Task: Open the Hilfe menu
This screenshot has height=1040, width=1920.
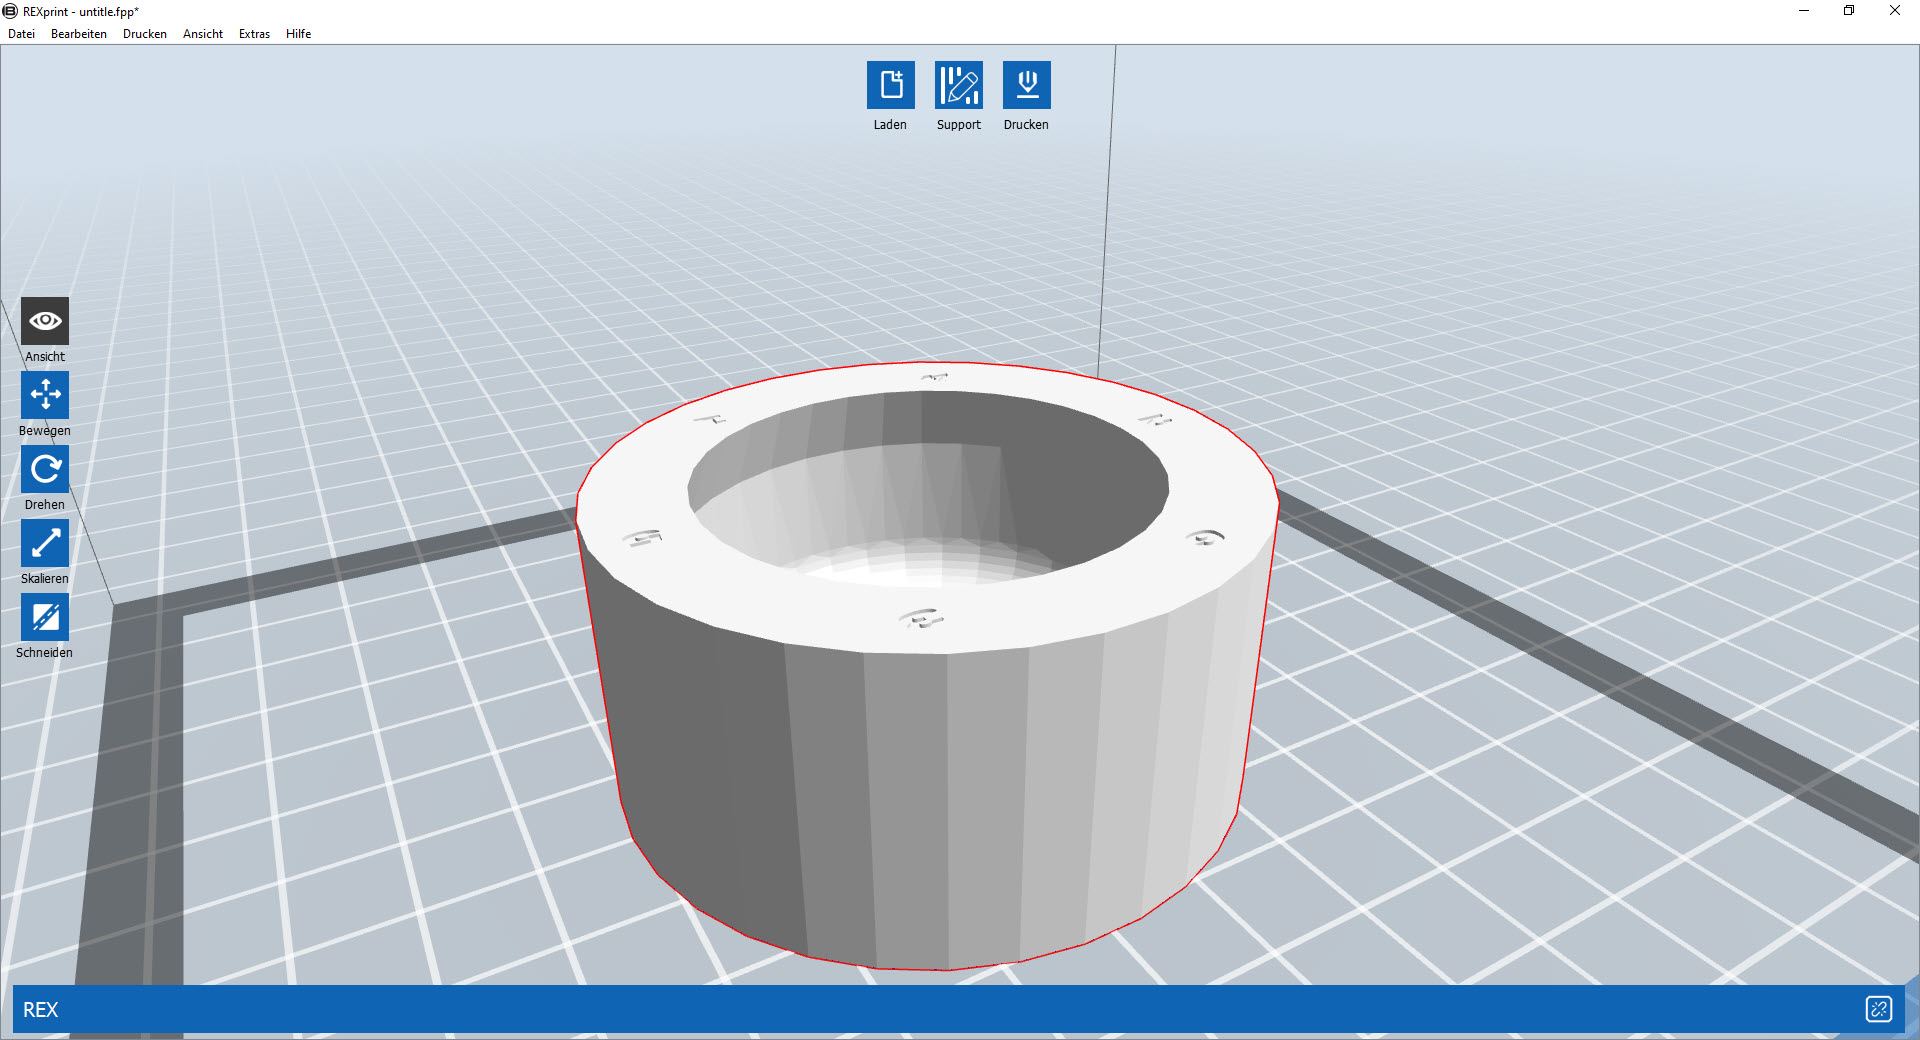Action: point(298,34)
